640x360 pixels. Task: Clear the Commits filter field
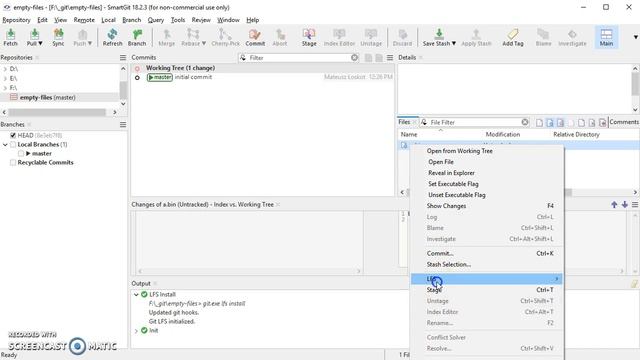click(x=354, y=58)
